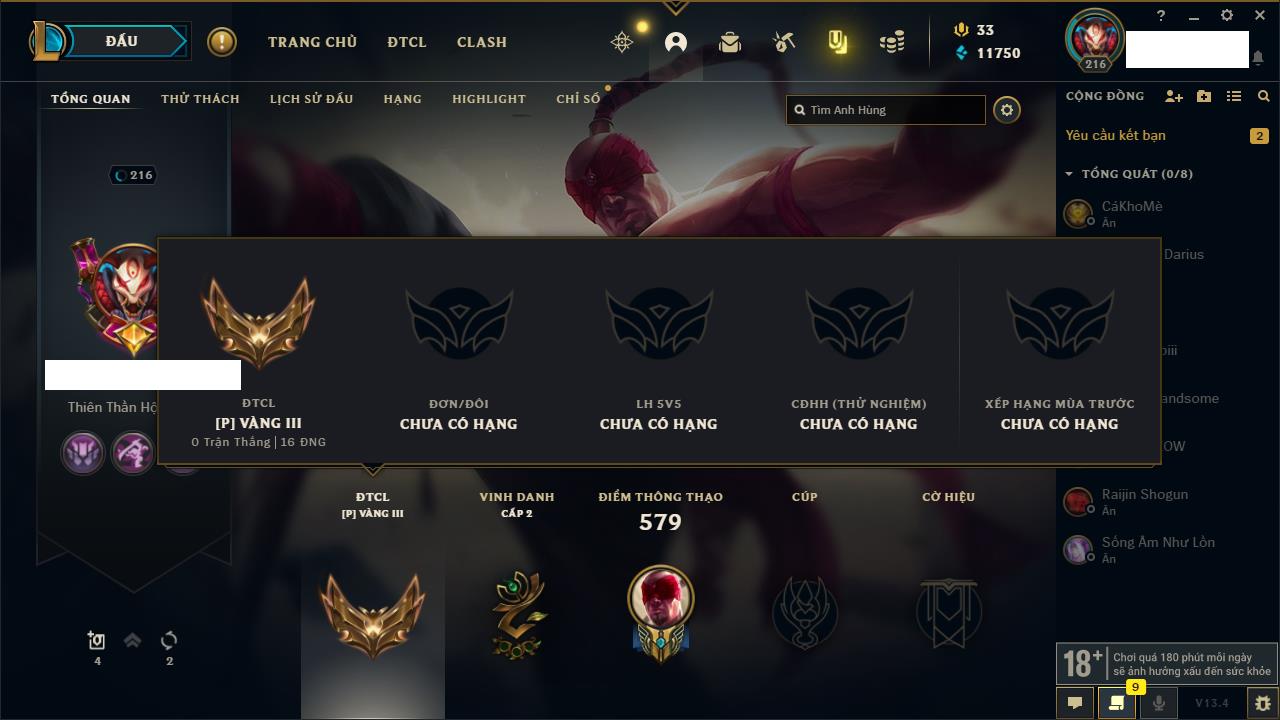This screenshot has height=720, width=1280.
Task: Toggle the voice microphone button
Action: click(x=1159, y=703)
